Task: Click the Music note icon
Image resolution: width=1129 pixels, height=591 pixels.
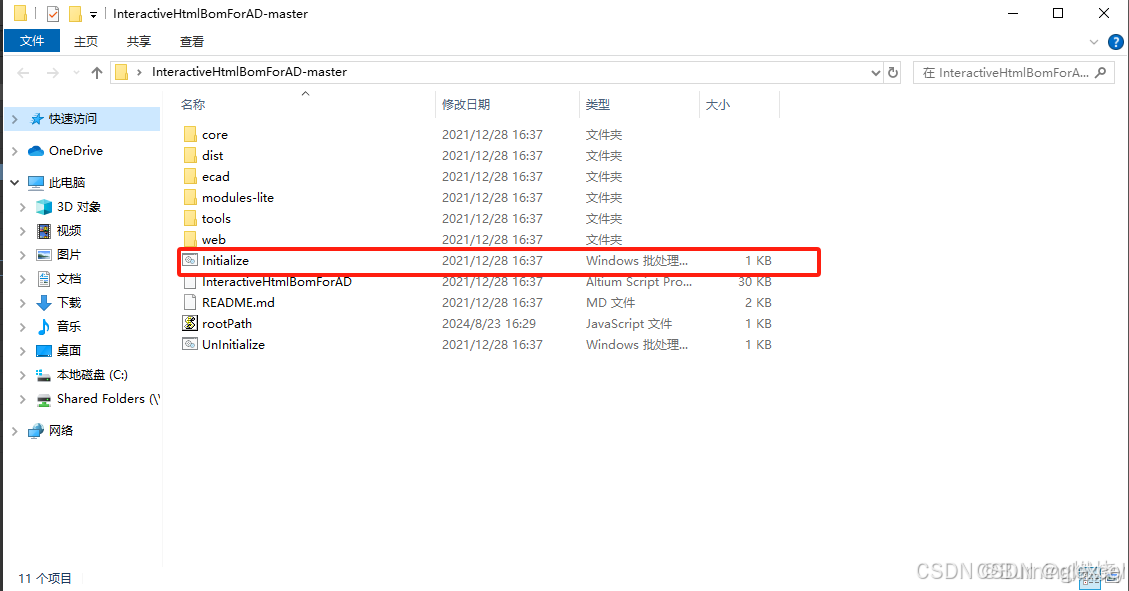Action: click(44, 327)
